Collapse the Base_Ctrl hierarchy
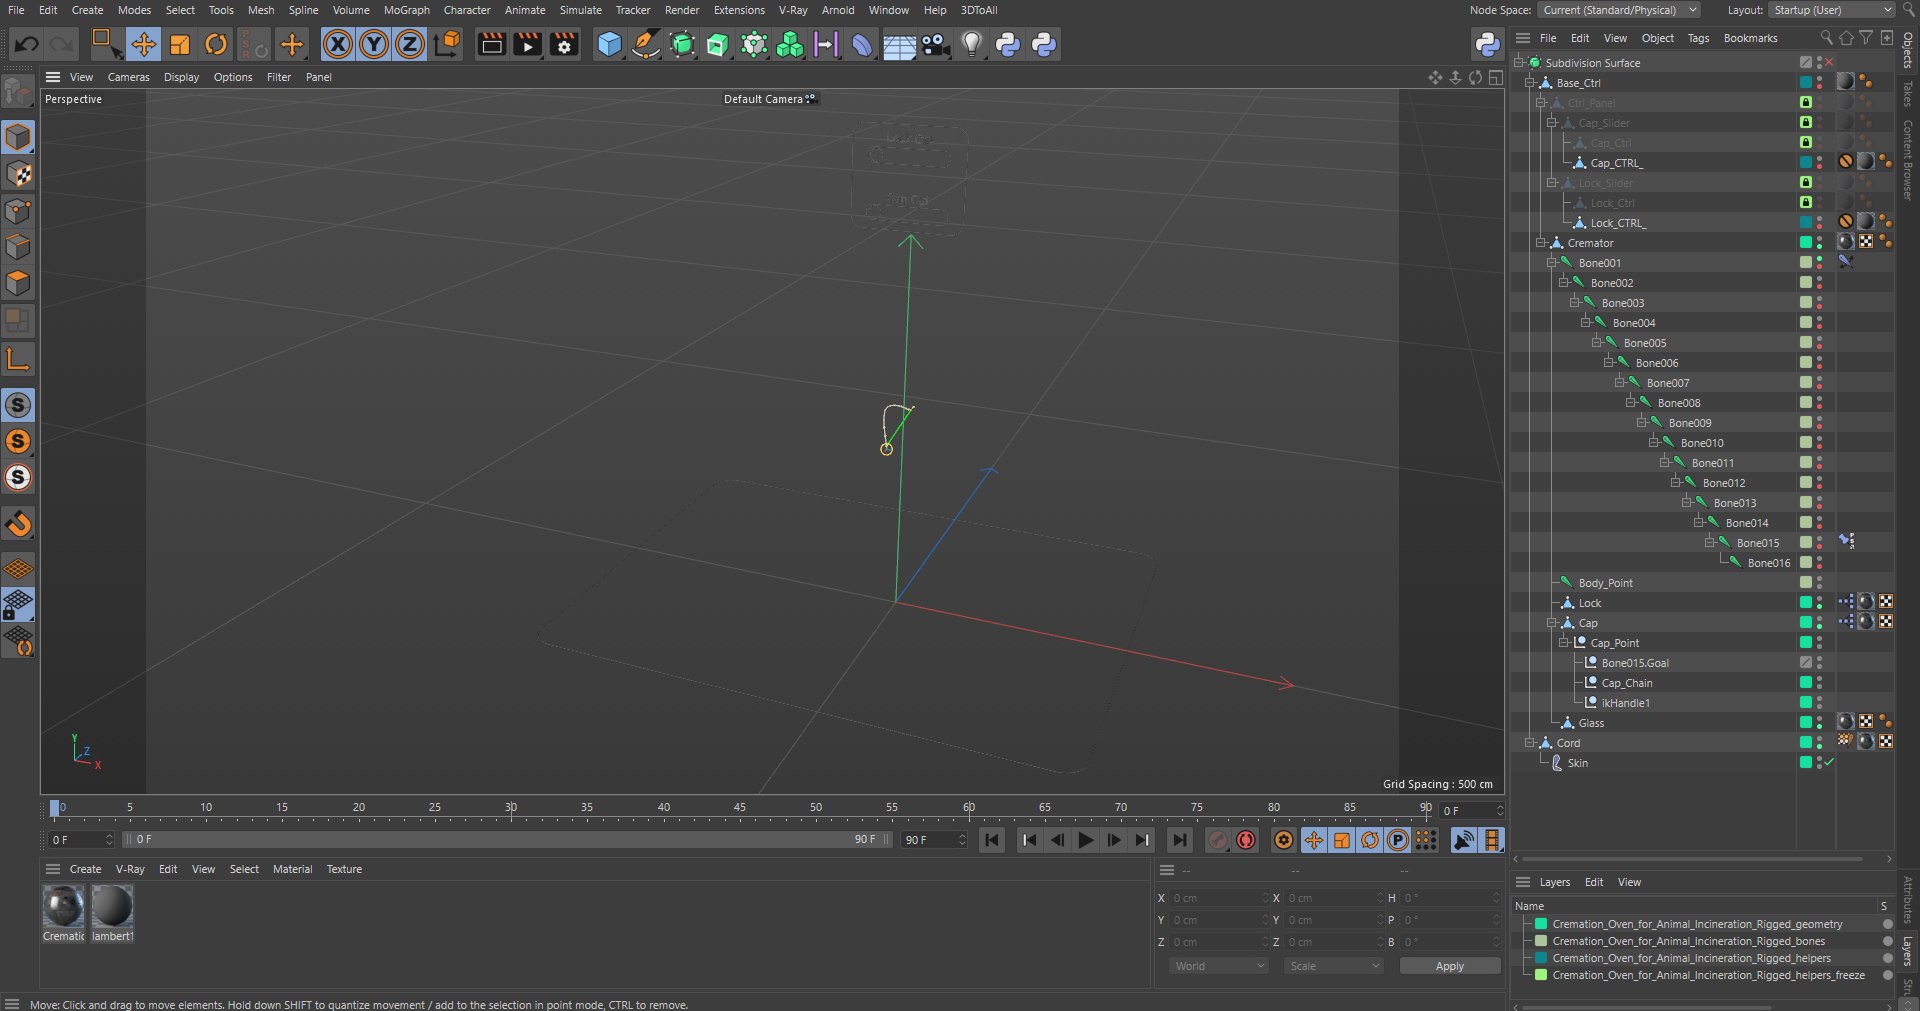1920x1011 pixels. point(1530,83)
